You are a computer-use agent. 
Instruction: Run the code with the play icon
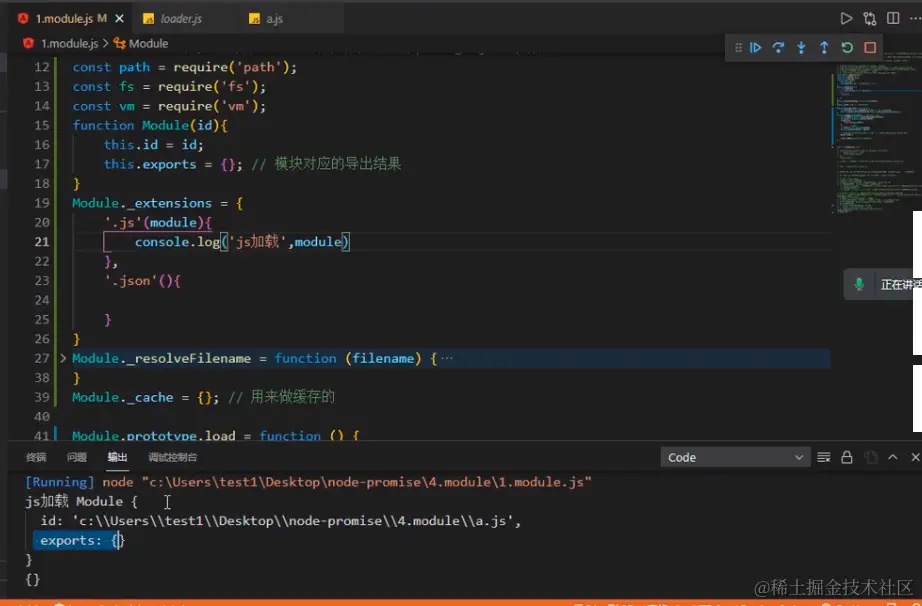(846, 19)
